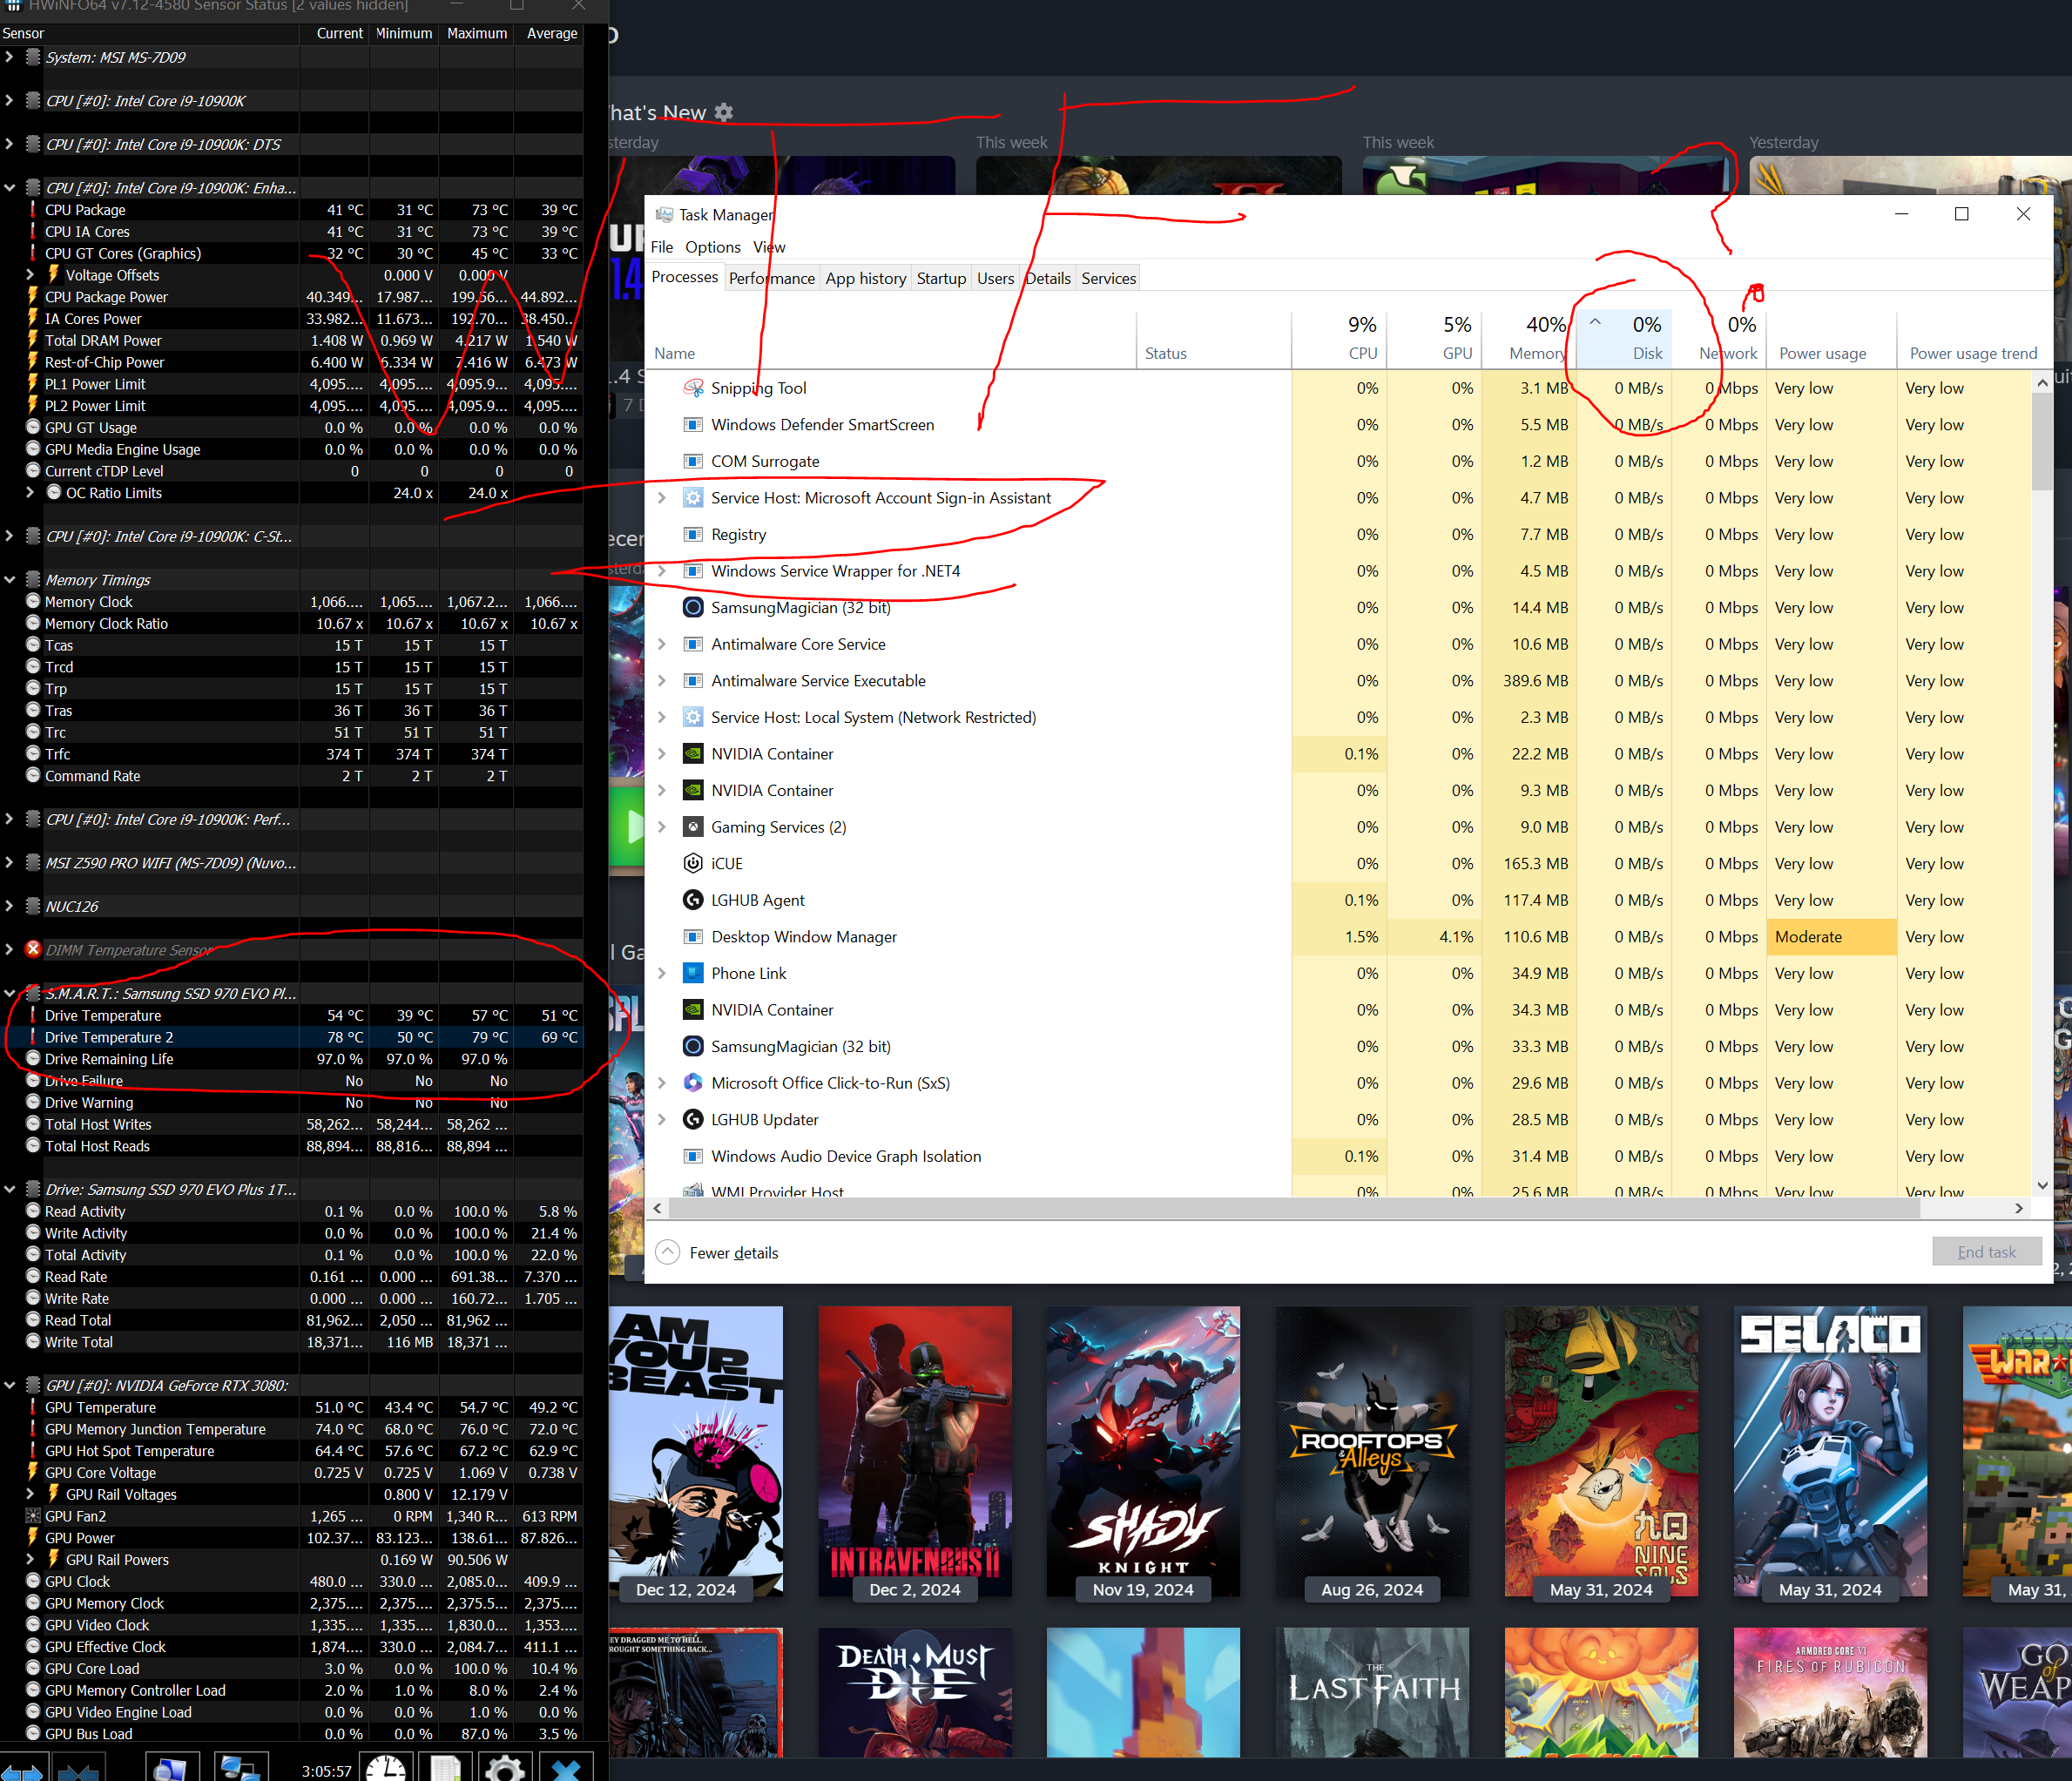
Task: Switch to the Startup tab
Action: (942, 279)
